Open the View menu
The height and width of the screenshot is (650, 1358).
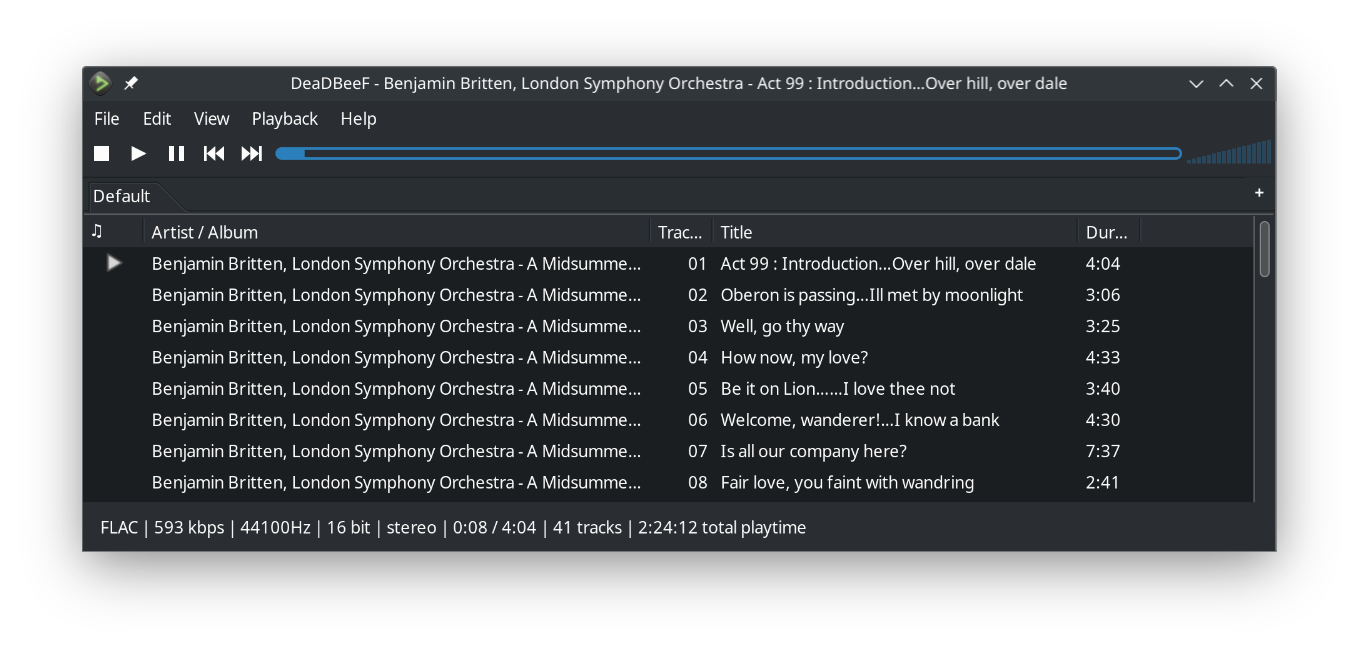tap(211, 118)
